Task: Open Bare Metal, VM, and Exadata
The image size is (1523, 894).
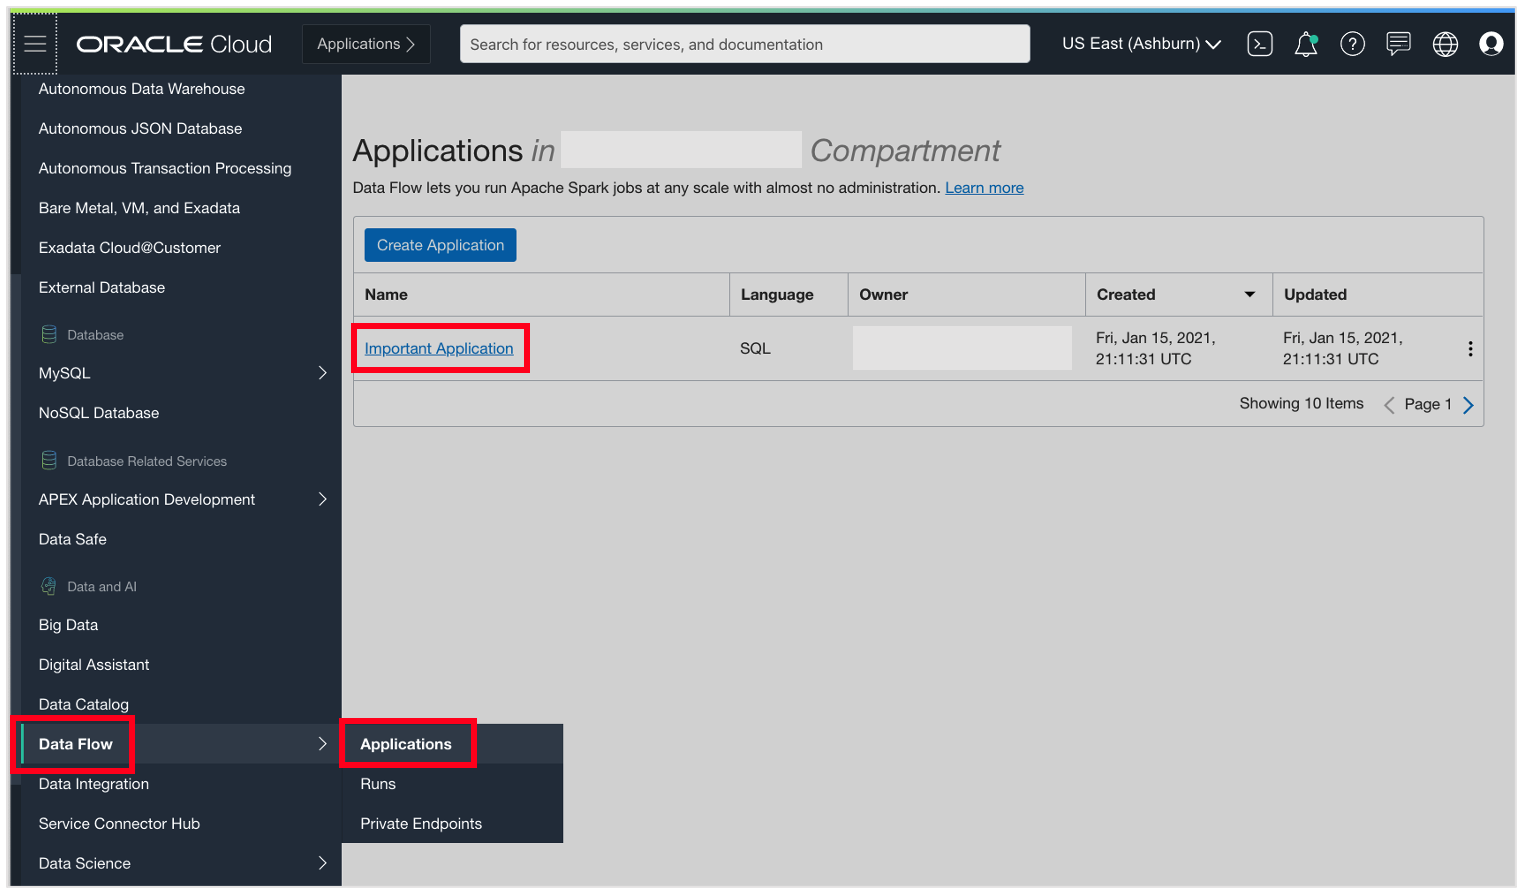Action: tap(139, 208)
